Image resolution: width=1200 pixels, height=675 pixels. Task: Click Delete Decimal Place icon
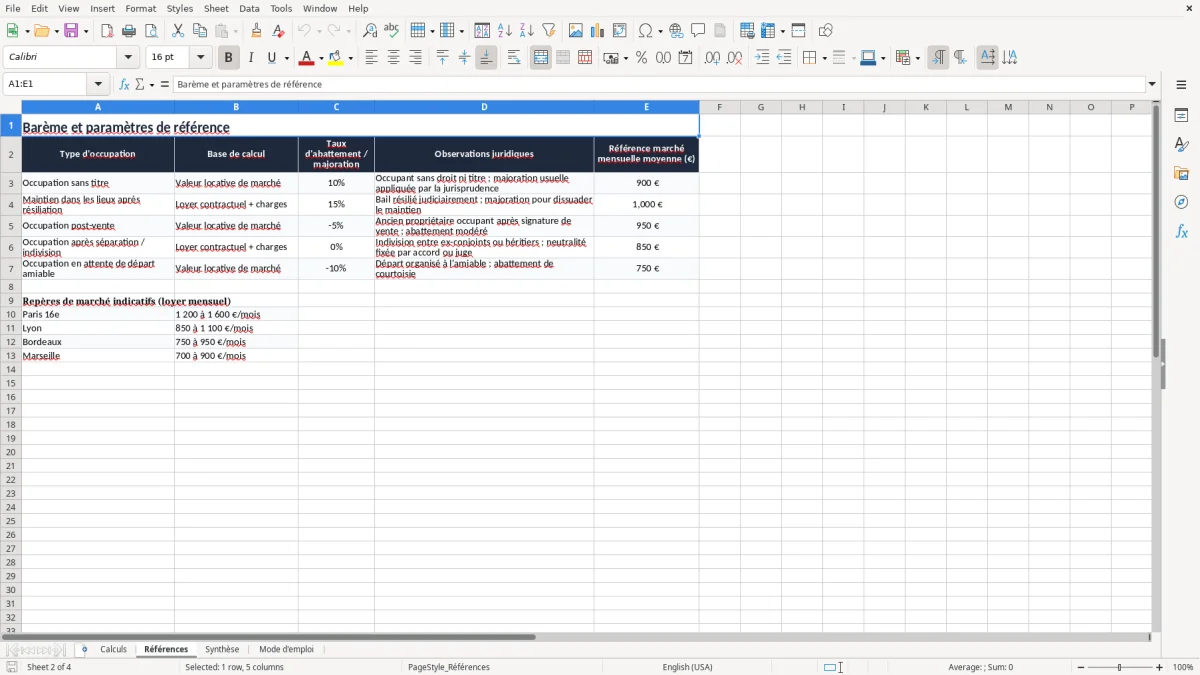[x=734, y=58]
